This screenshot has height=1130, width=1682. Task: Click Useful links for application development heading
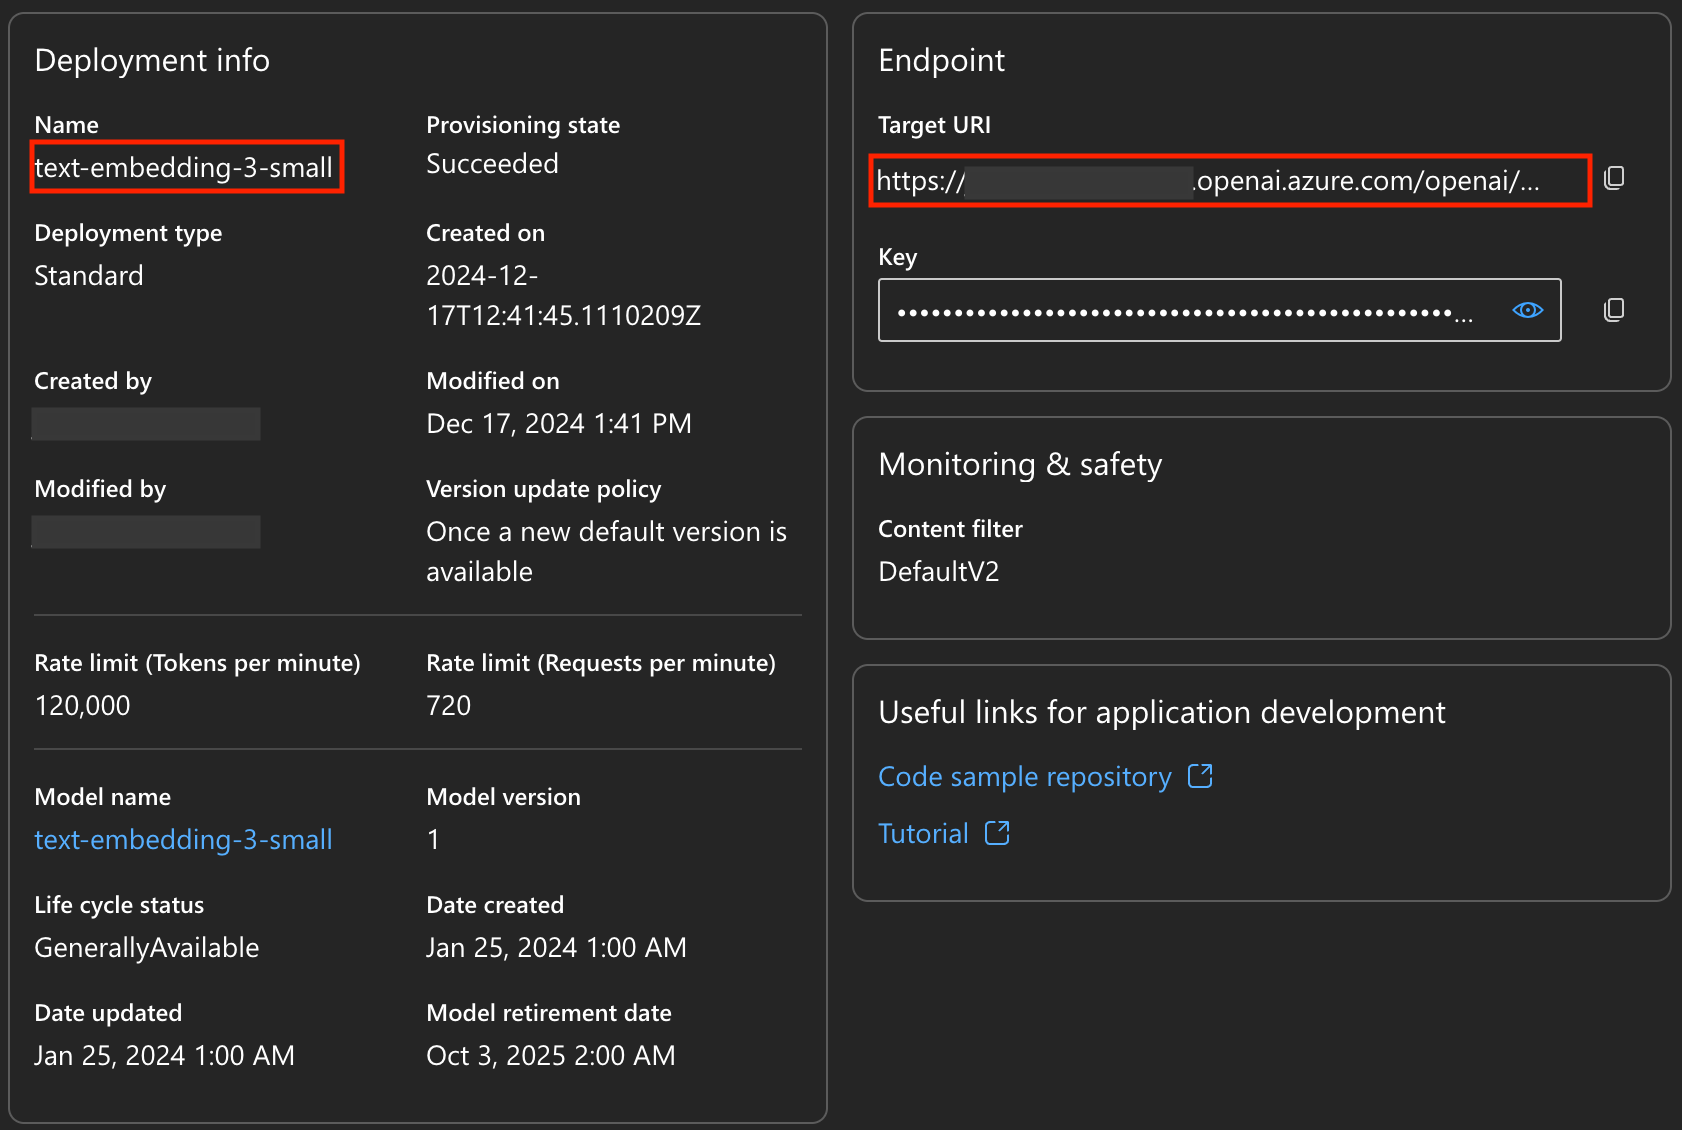click(x=1162, y=712)
